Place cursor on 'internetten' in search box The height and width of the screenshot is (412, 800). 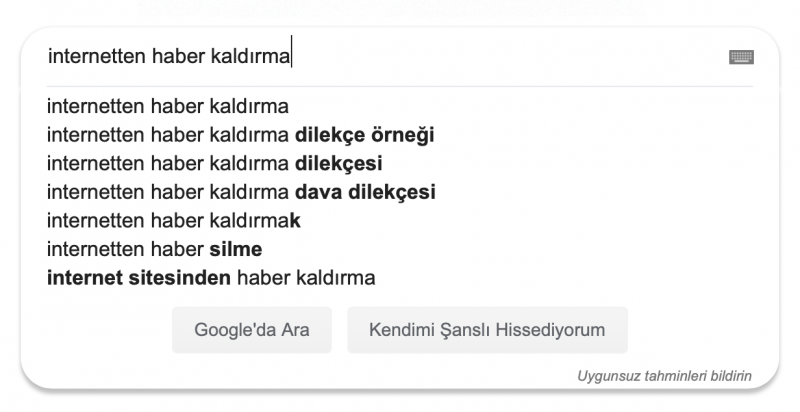(x=96, y=56)
